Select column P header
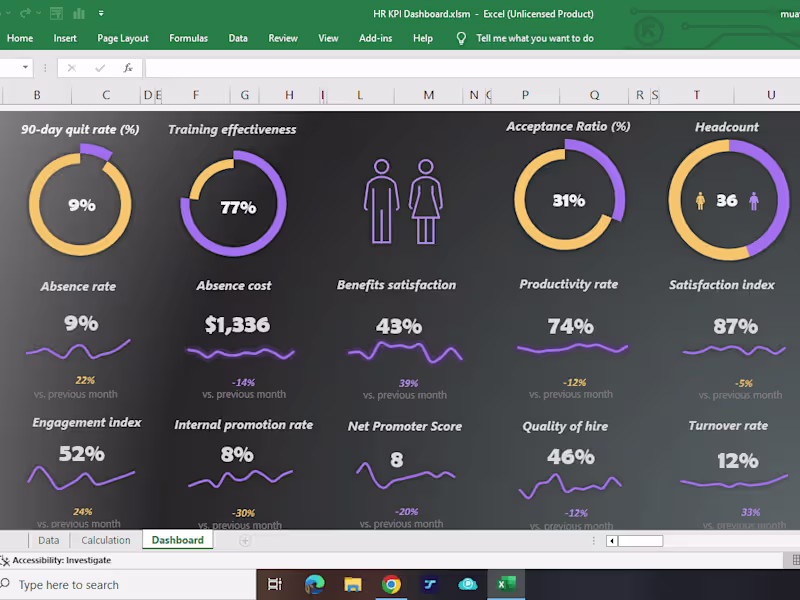Image resolution: width=800 pixels, height=600 pixels. click(525, 95)
